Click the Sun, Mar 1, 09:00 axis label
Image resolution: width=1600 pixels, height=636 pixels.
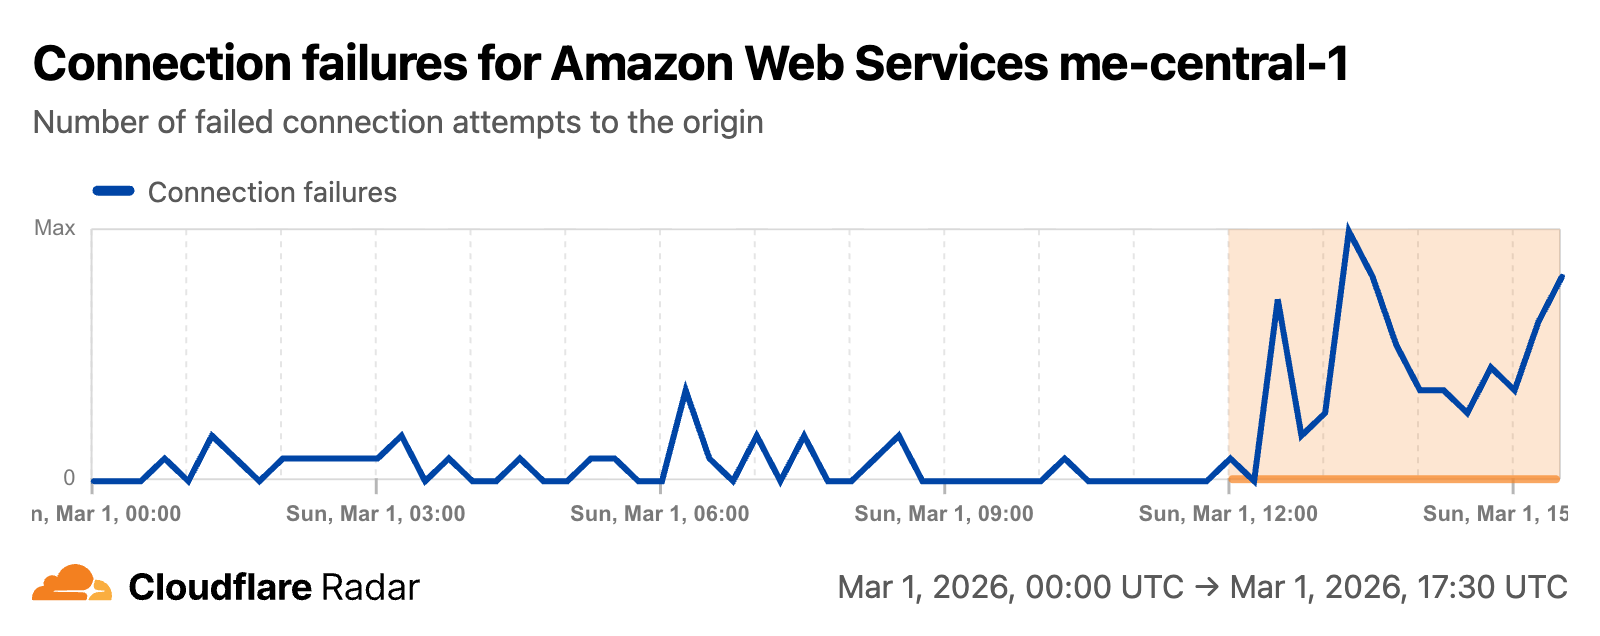(x=943, y=514)
